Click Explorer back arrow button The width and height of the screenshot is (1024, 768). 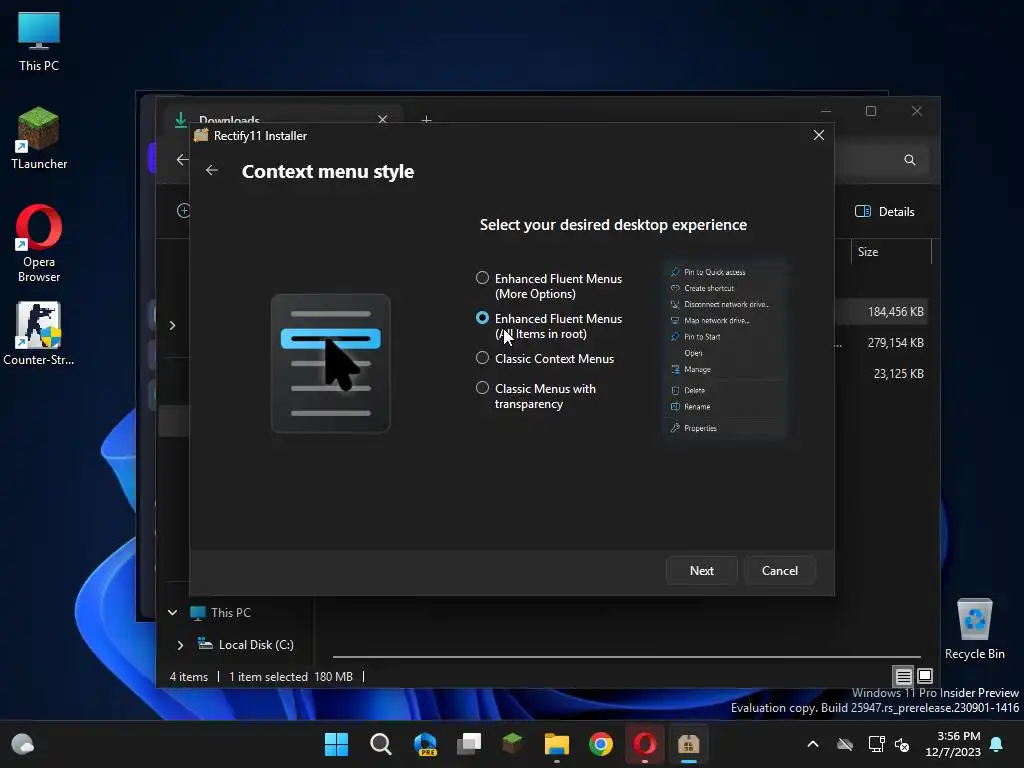point(182,159)
